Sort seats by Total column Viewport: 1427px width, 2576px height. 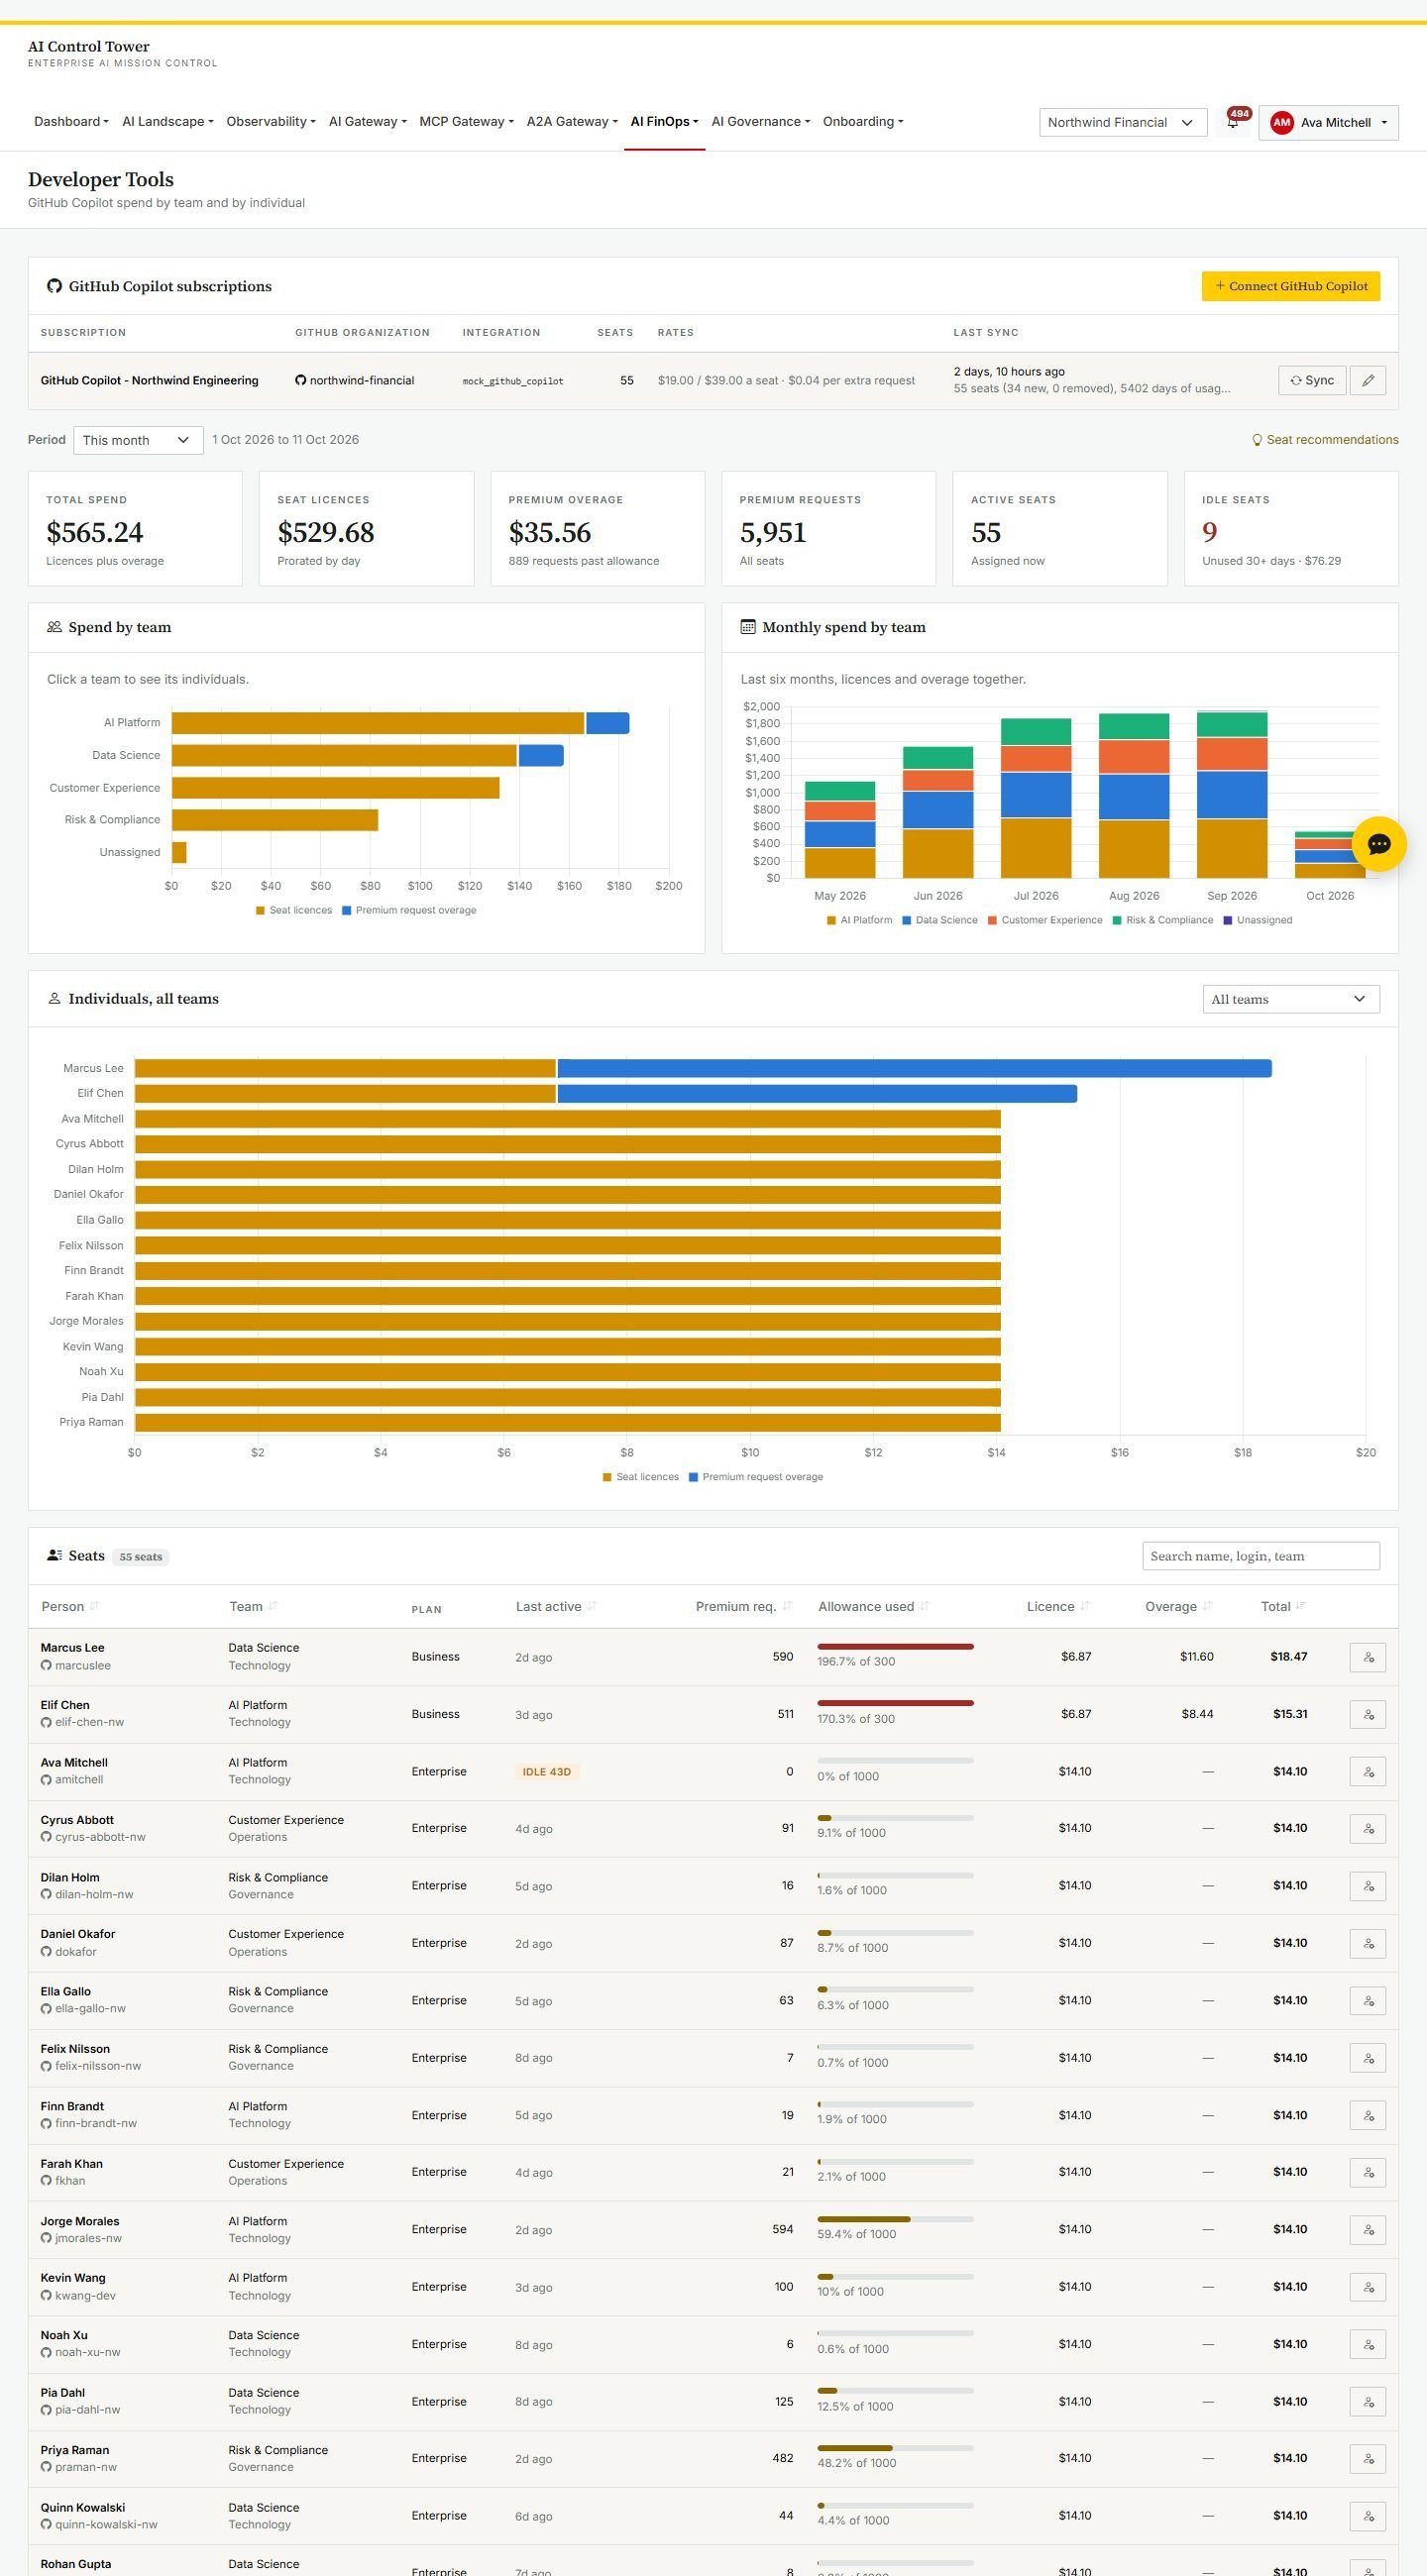click(x=1283, y=1606)
